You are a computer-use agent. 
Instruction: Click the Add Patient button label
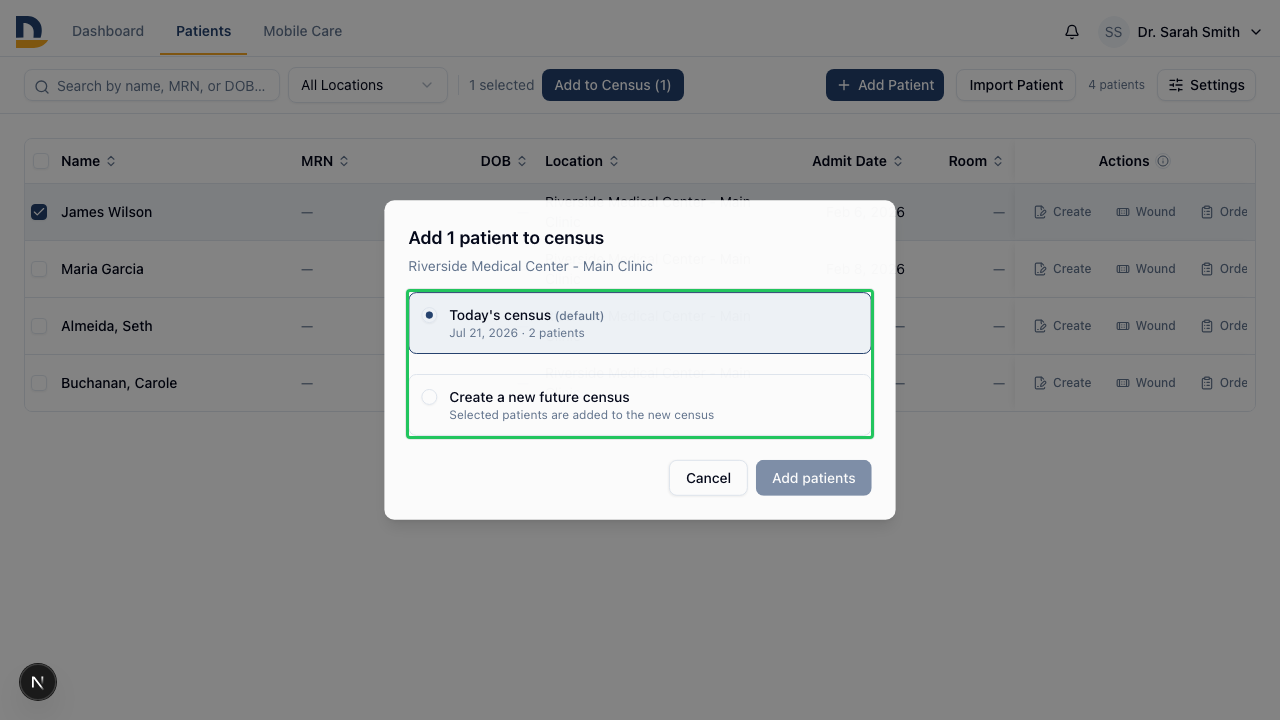(x=896, y=85)
